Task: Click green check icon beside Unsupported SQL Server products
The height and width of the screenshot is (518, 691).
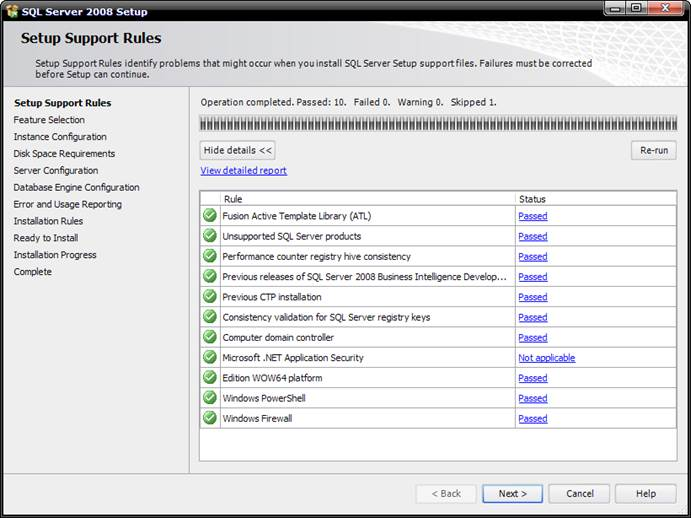Action: (x=210, y=236)
